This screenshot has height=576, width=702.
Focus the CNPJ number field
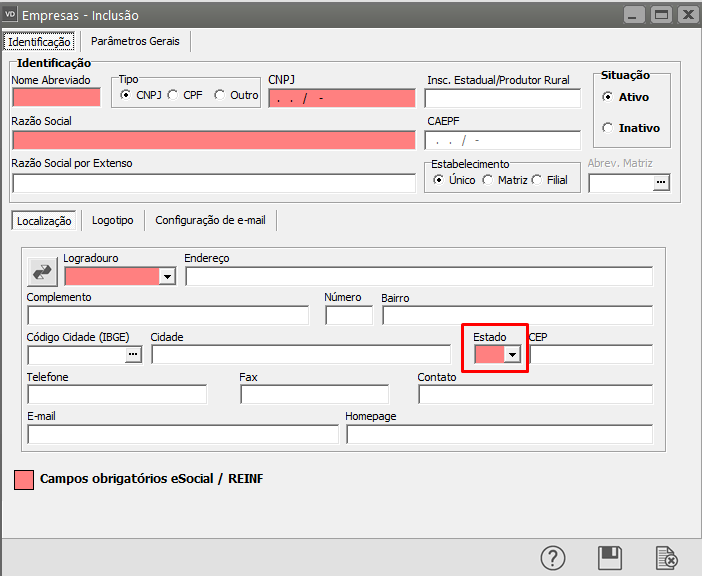click(341, 98)
